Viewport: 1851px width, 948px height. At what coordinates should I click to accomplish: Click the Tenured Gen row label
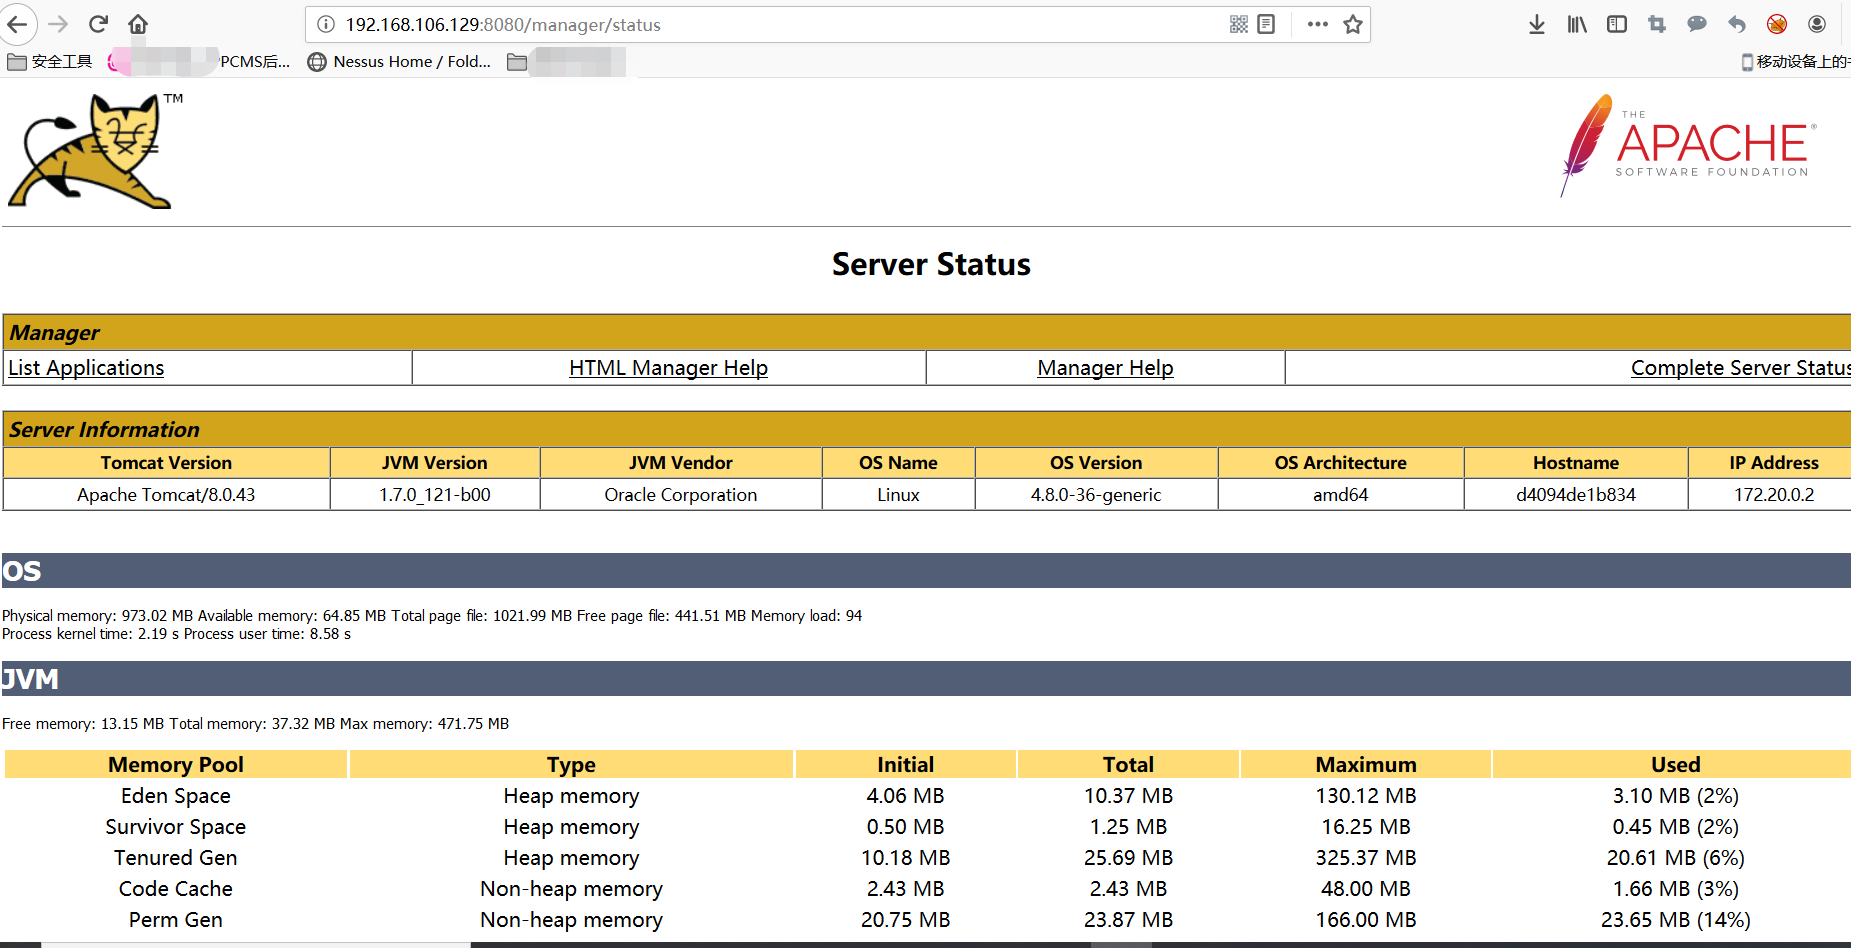tap(176, 858)
